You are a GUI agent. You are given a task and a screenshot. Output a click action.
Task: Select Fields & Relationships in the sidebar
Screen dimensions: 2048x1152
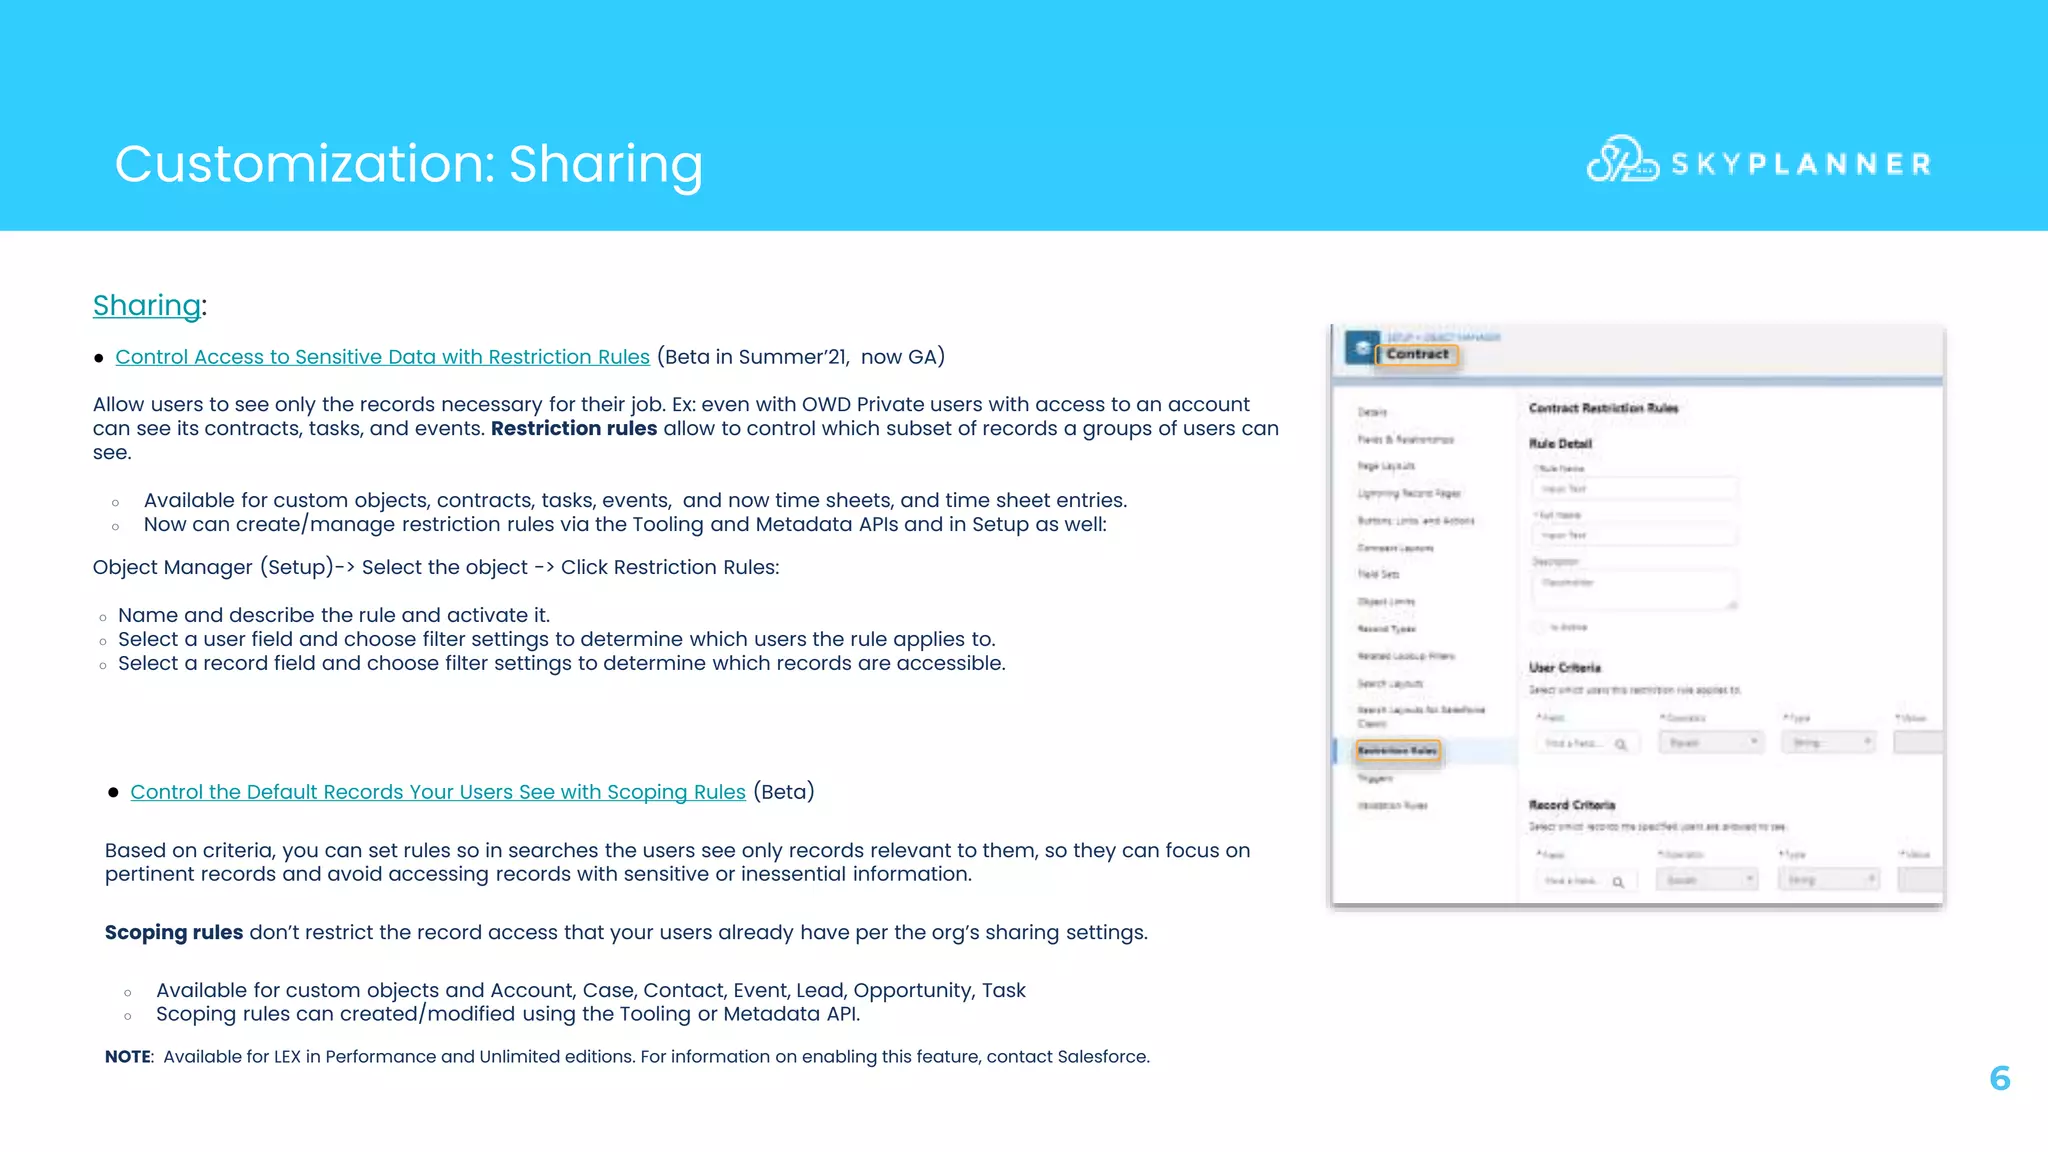click(x=1405, y=439)
